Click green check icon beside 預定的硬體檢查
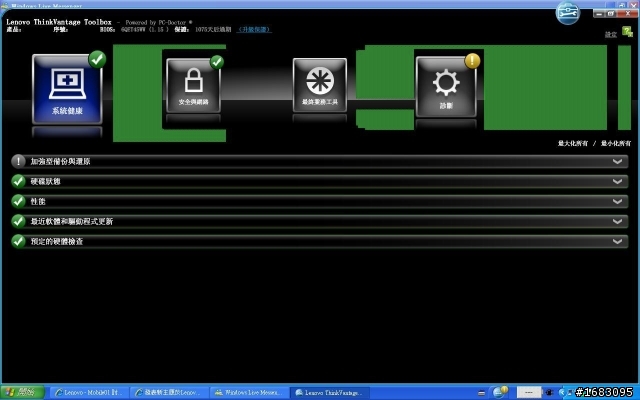 (x=18, y=241)
